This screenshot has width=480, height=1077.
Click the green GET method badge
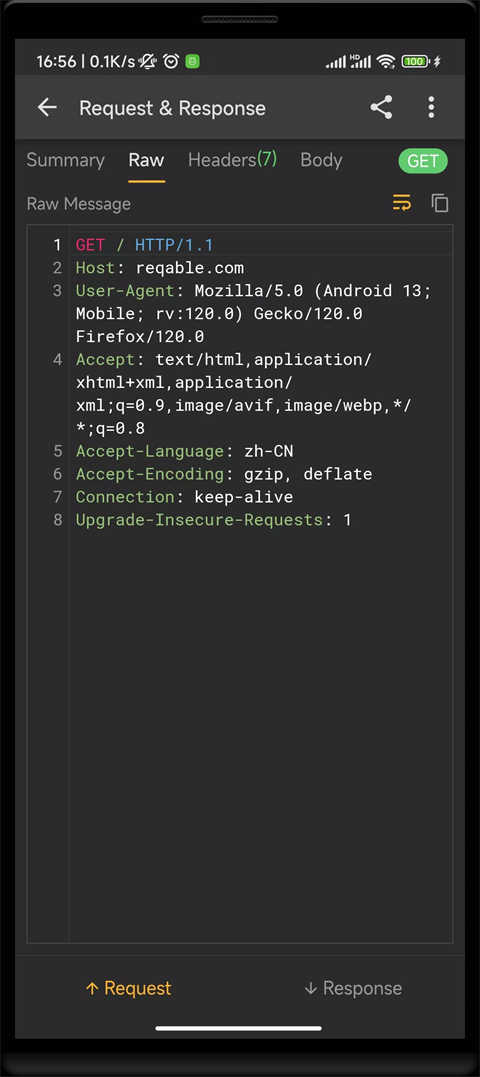pyautogui.click(x=423, y=161)
